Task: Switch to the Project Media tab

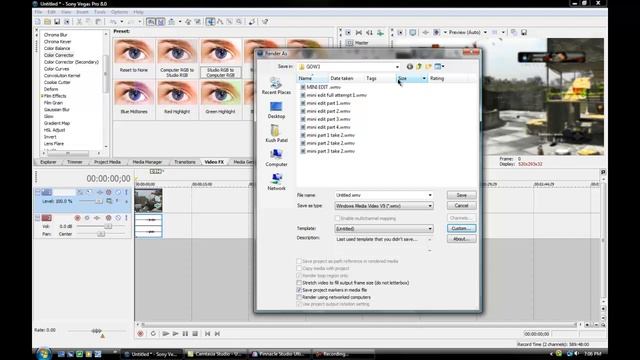Action: [107, 162]
